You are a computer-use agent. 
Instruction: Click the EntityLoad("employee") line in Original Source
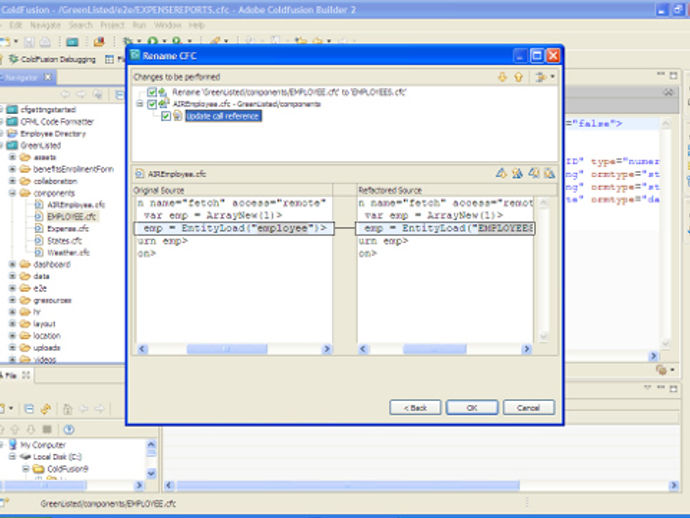tap(234, 228)
